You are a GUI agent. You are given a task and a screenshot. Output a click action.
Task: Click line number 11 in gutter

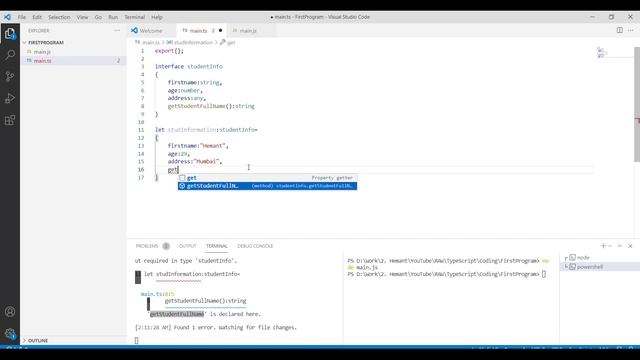pyautogui.click(x=141, y=130)
